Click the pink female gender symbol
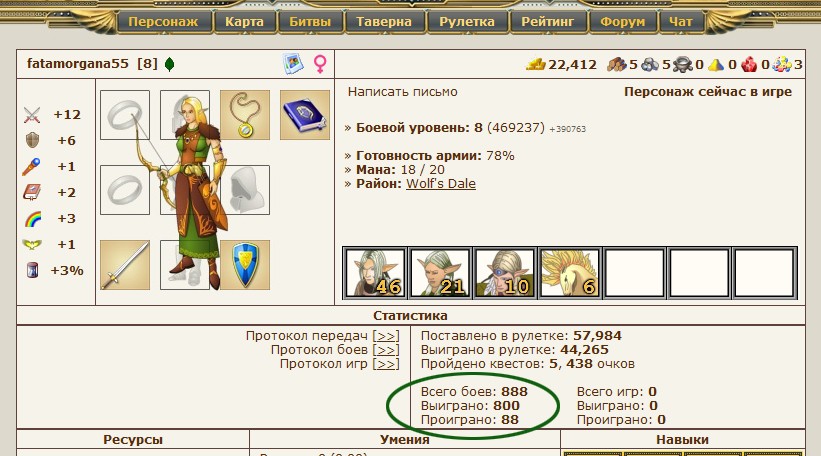 click(320, 64)
